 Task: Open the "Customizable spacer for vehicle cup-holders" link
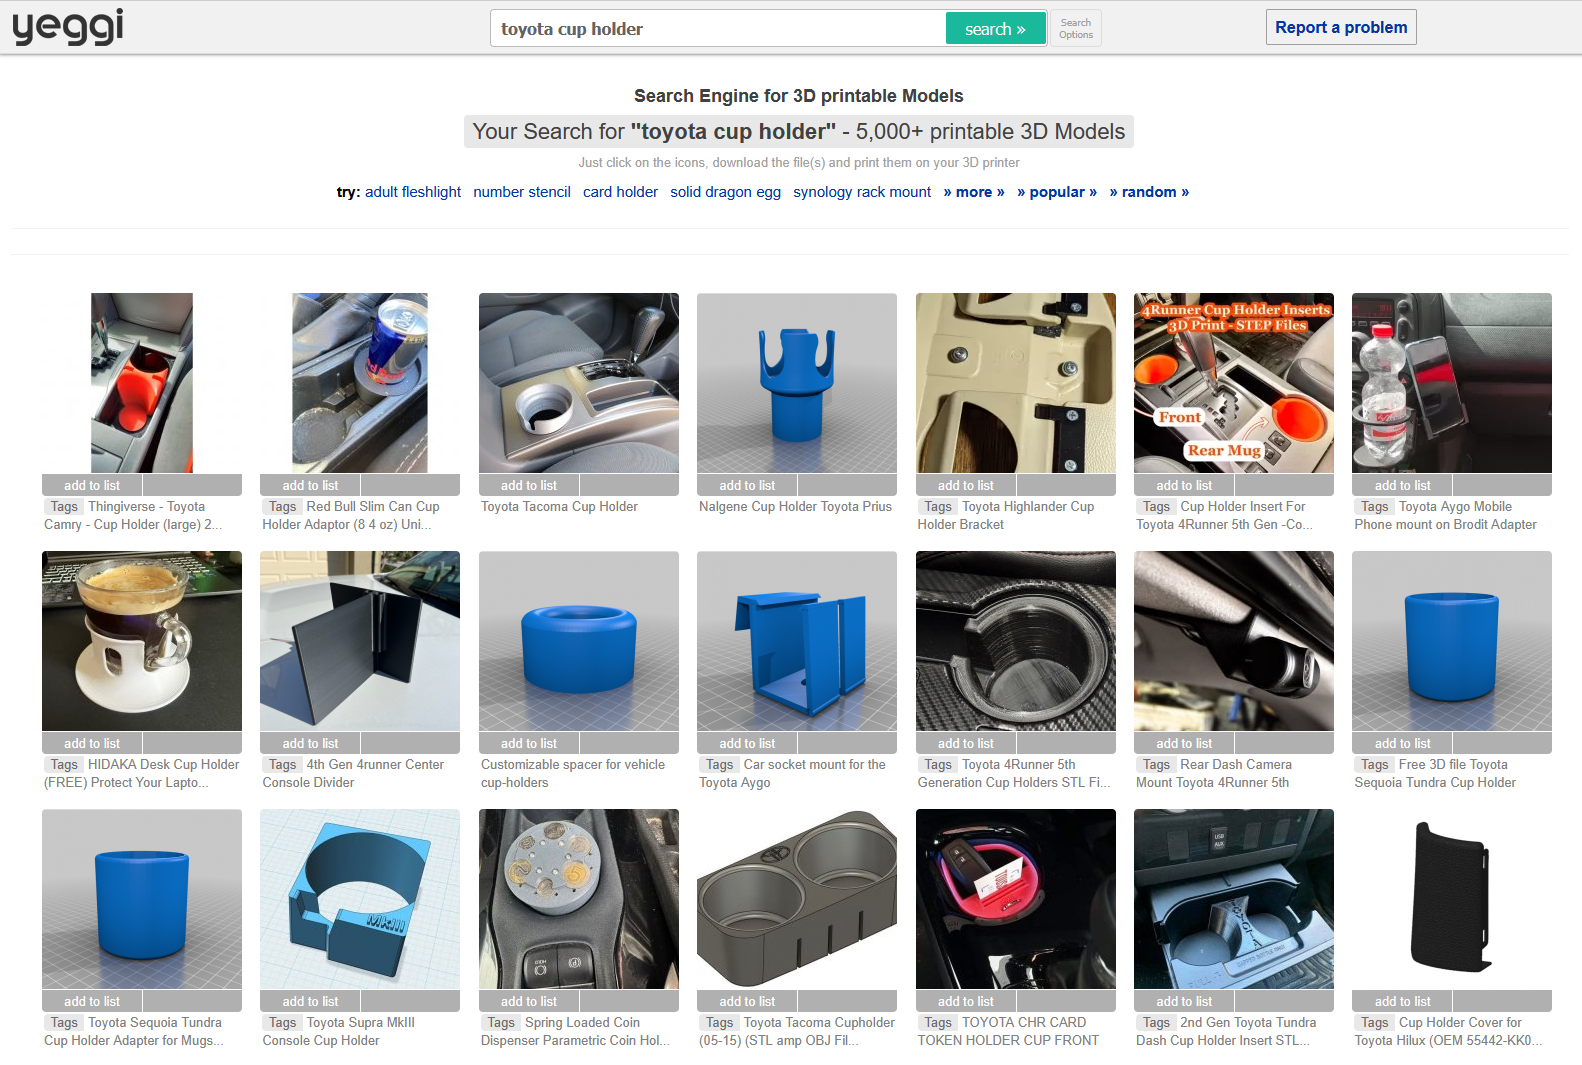[x=573, y=774]
